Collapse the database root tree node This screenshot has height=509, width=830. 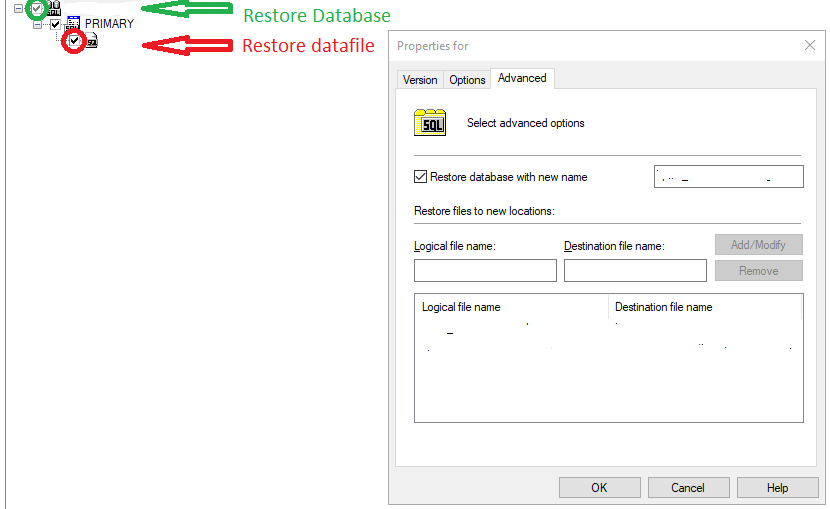18,8
